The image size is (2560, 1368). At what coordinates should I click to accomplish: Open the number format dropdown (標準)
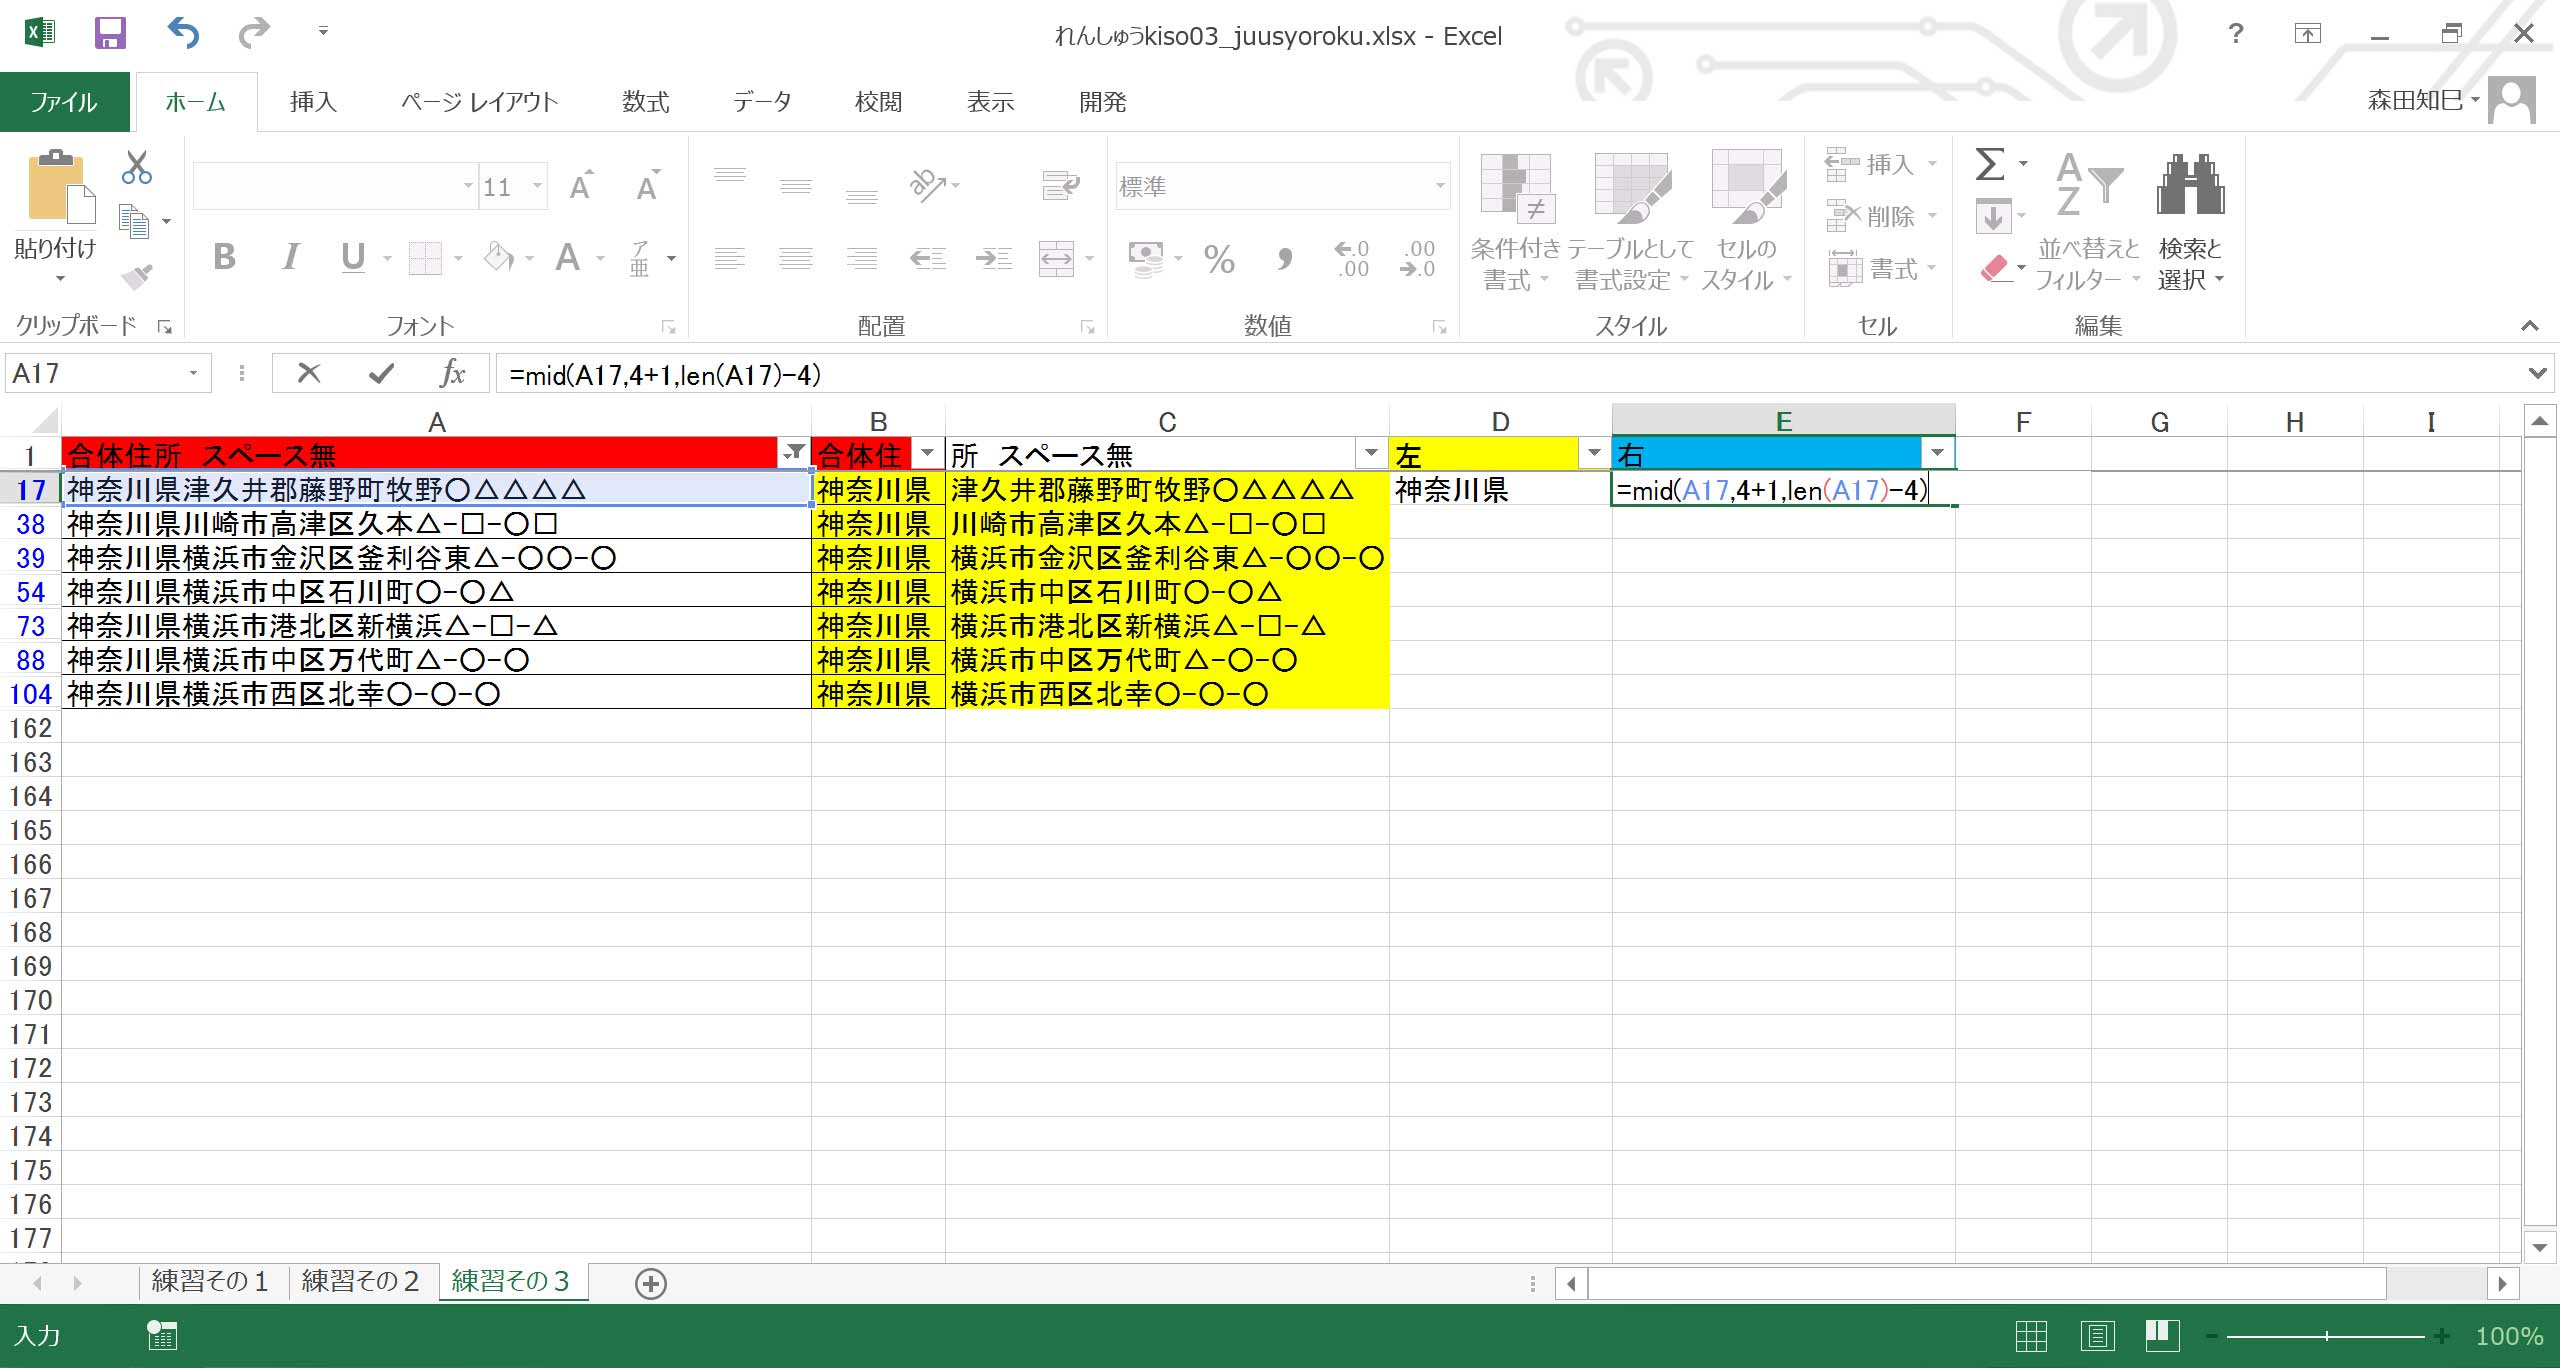click(1440, 186)
